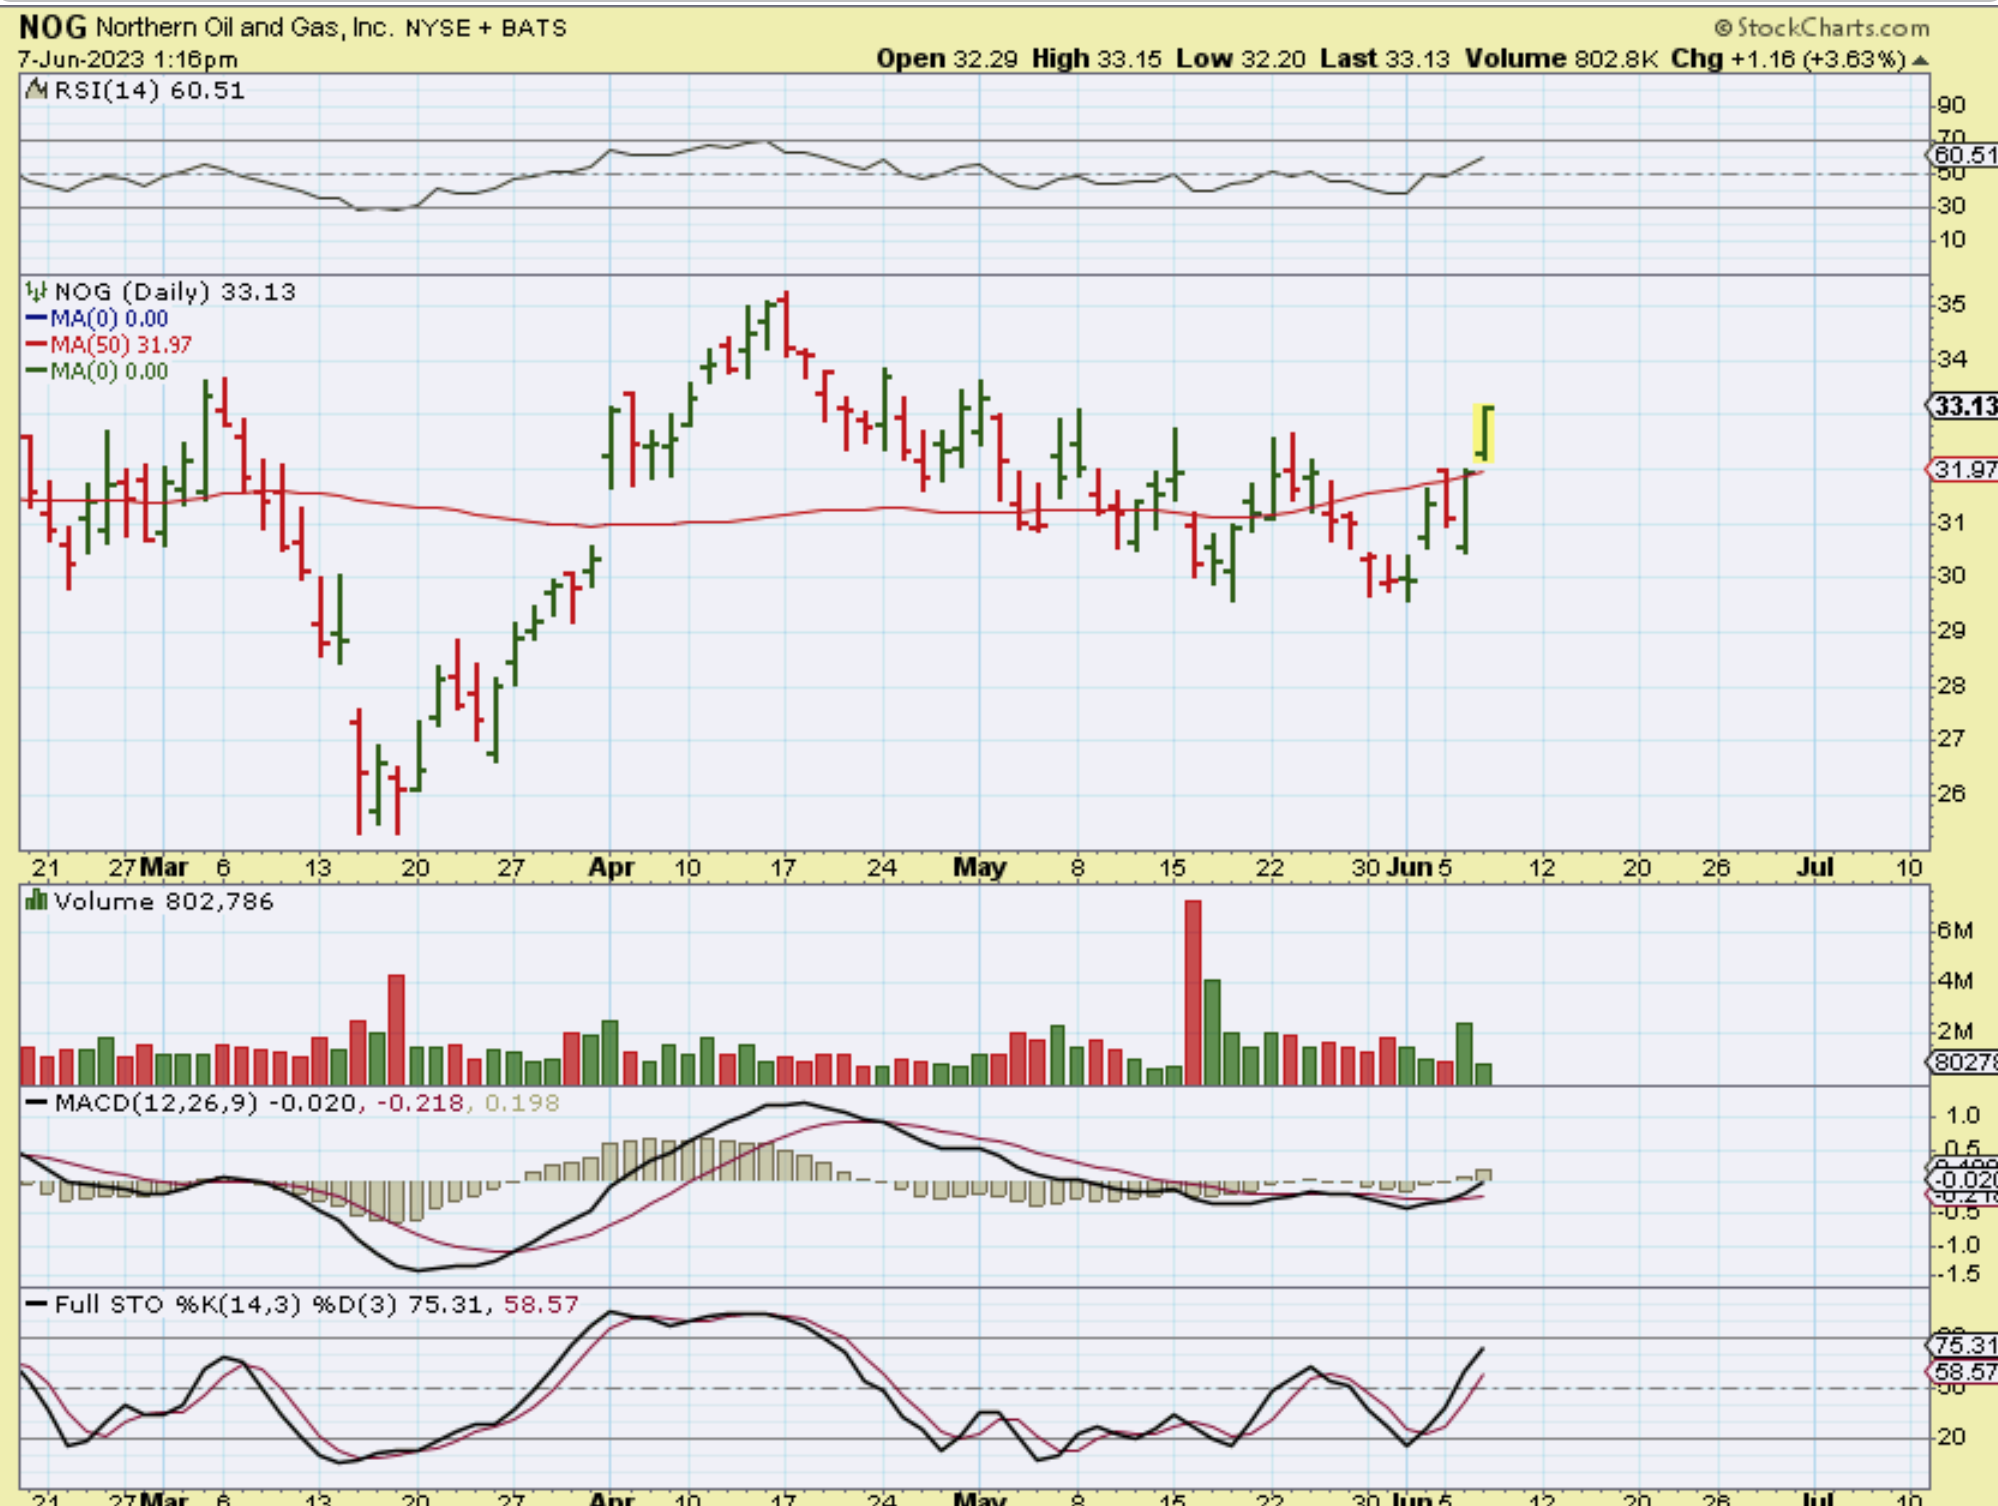
Task: Click the StockCharts.com copyright logo
Action: (x=1822, y=27)
